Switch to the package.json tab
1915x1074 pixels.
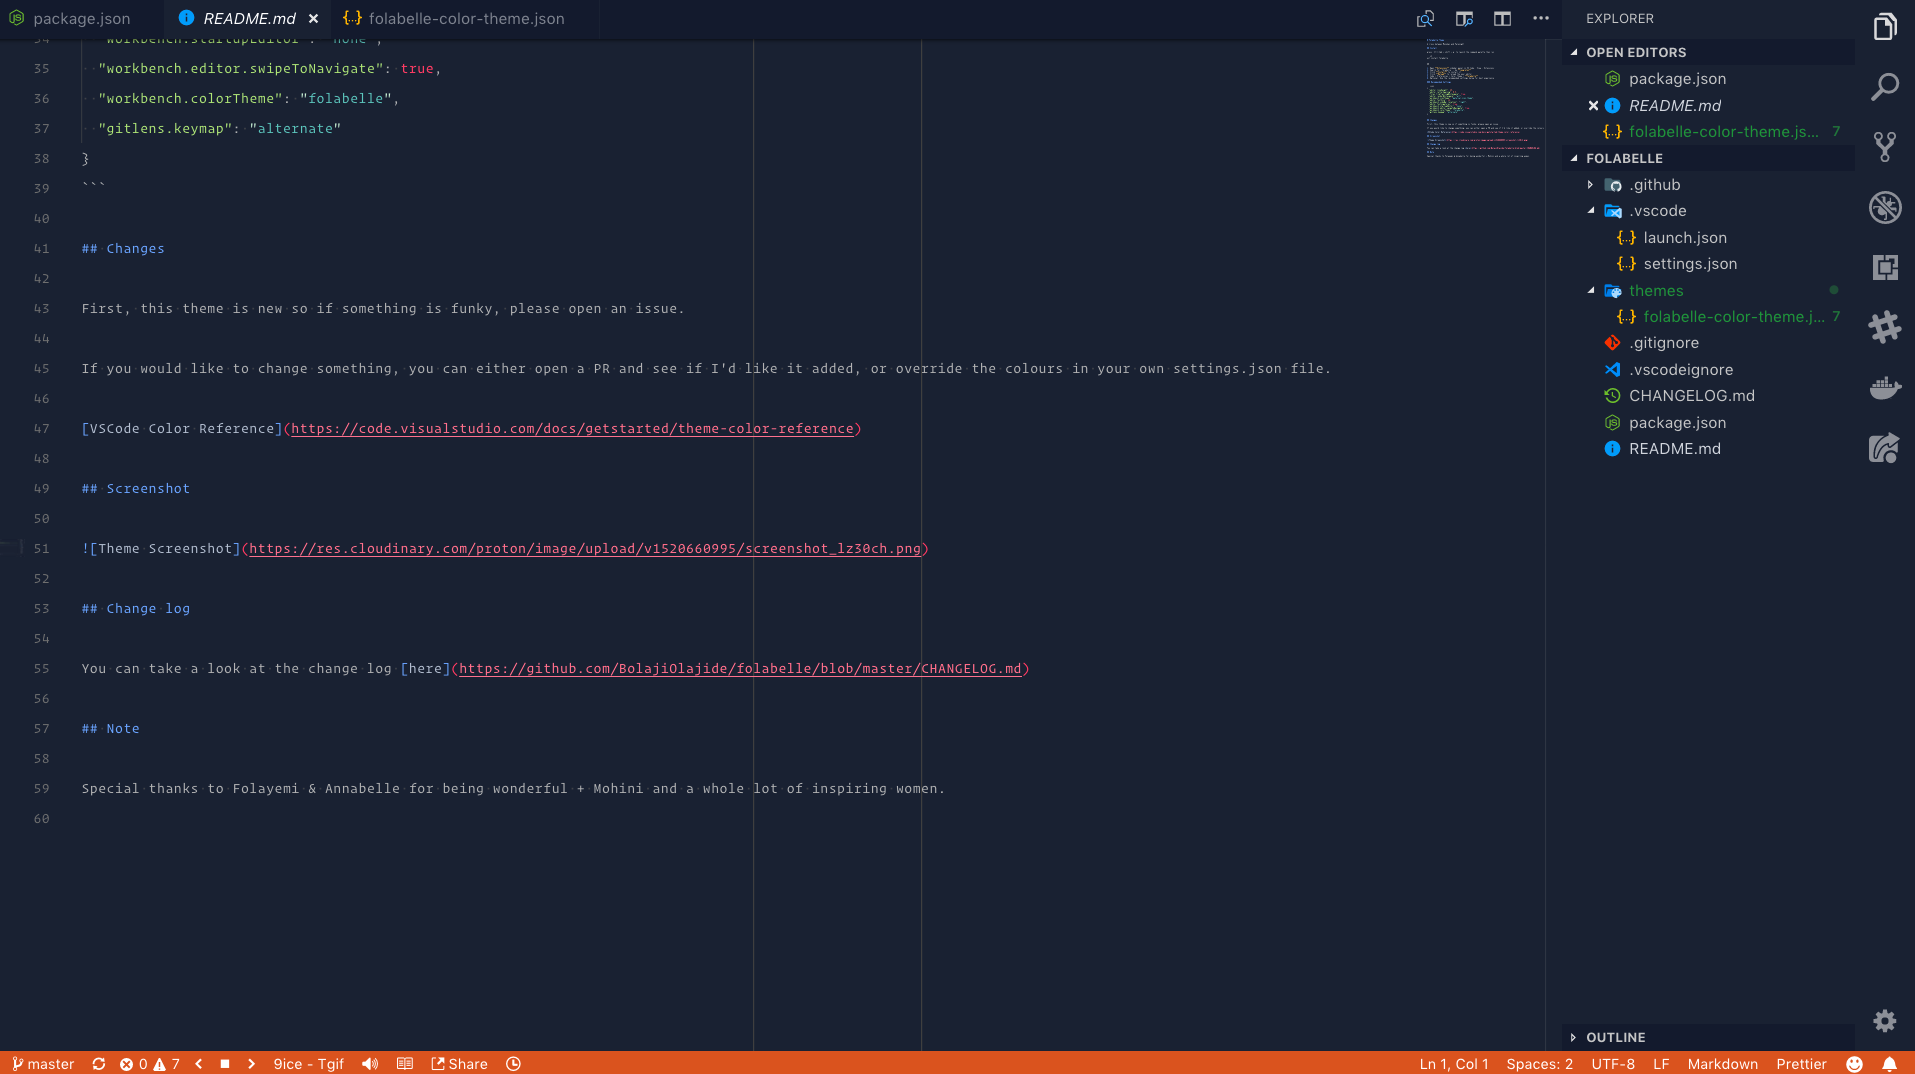[82, 19]
